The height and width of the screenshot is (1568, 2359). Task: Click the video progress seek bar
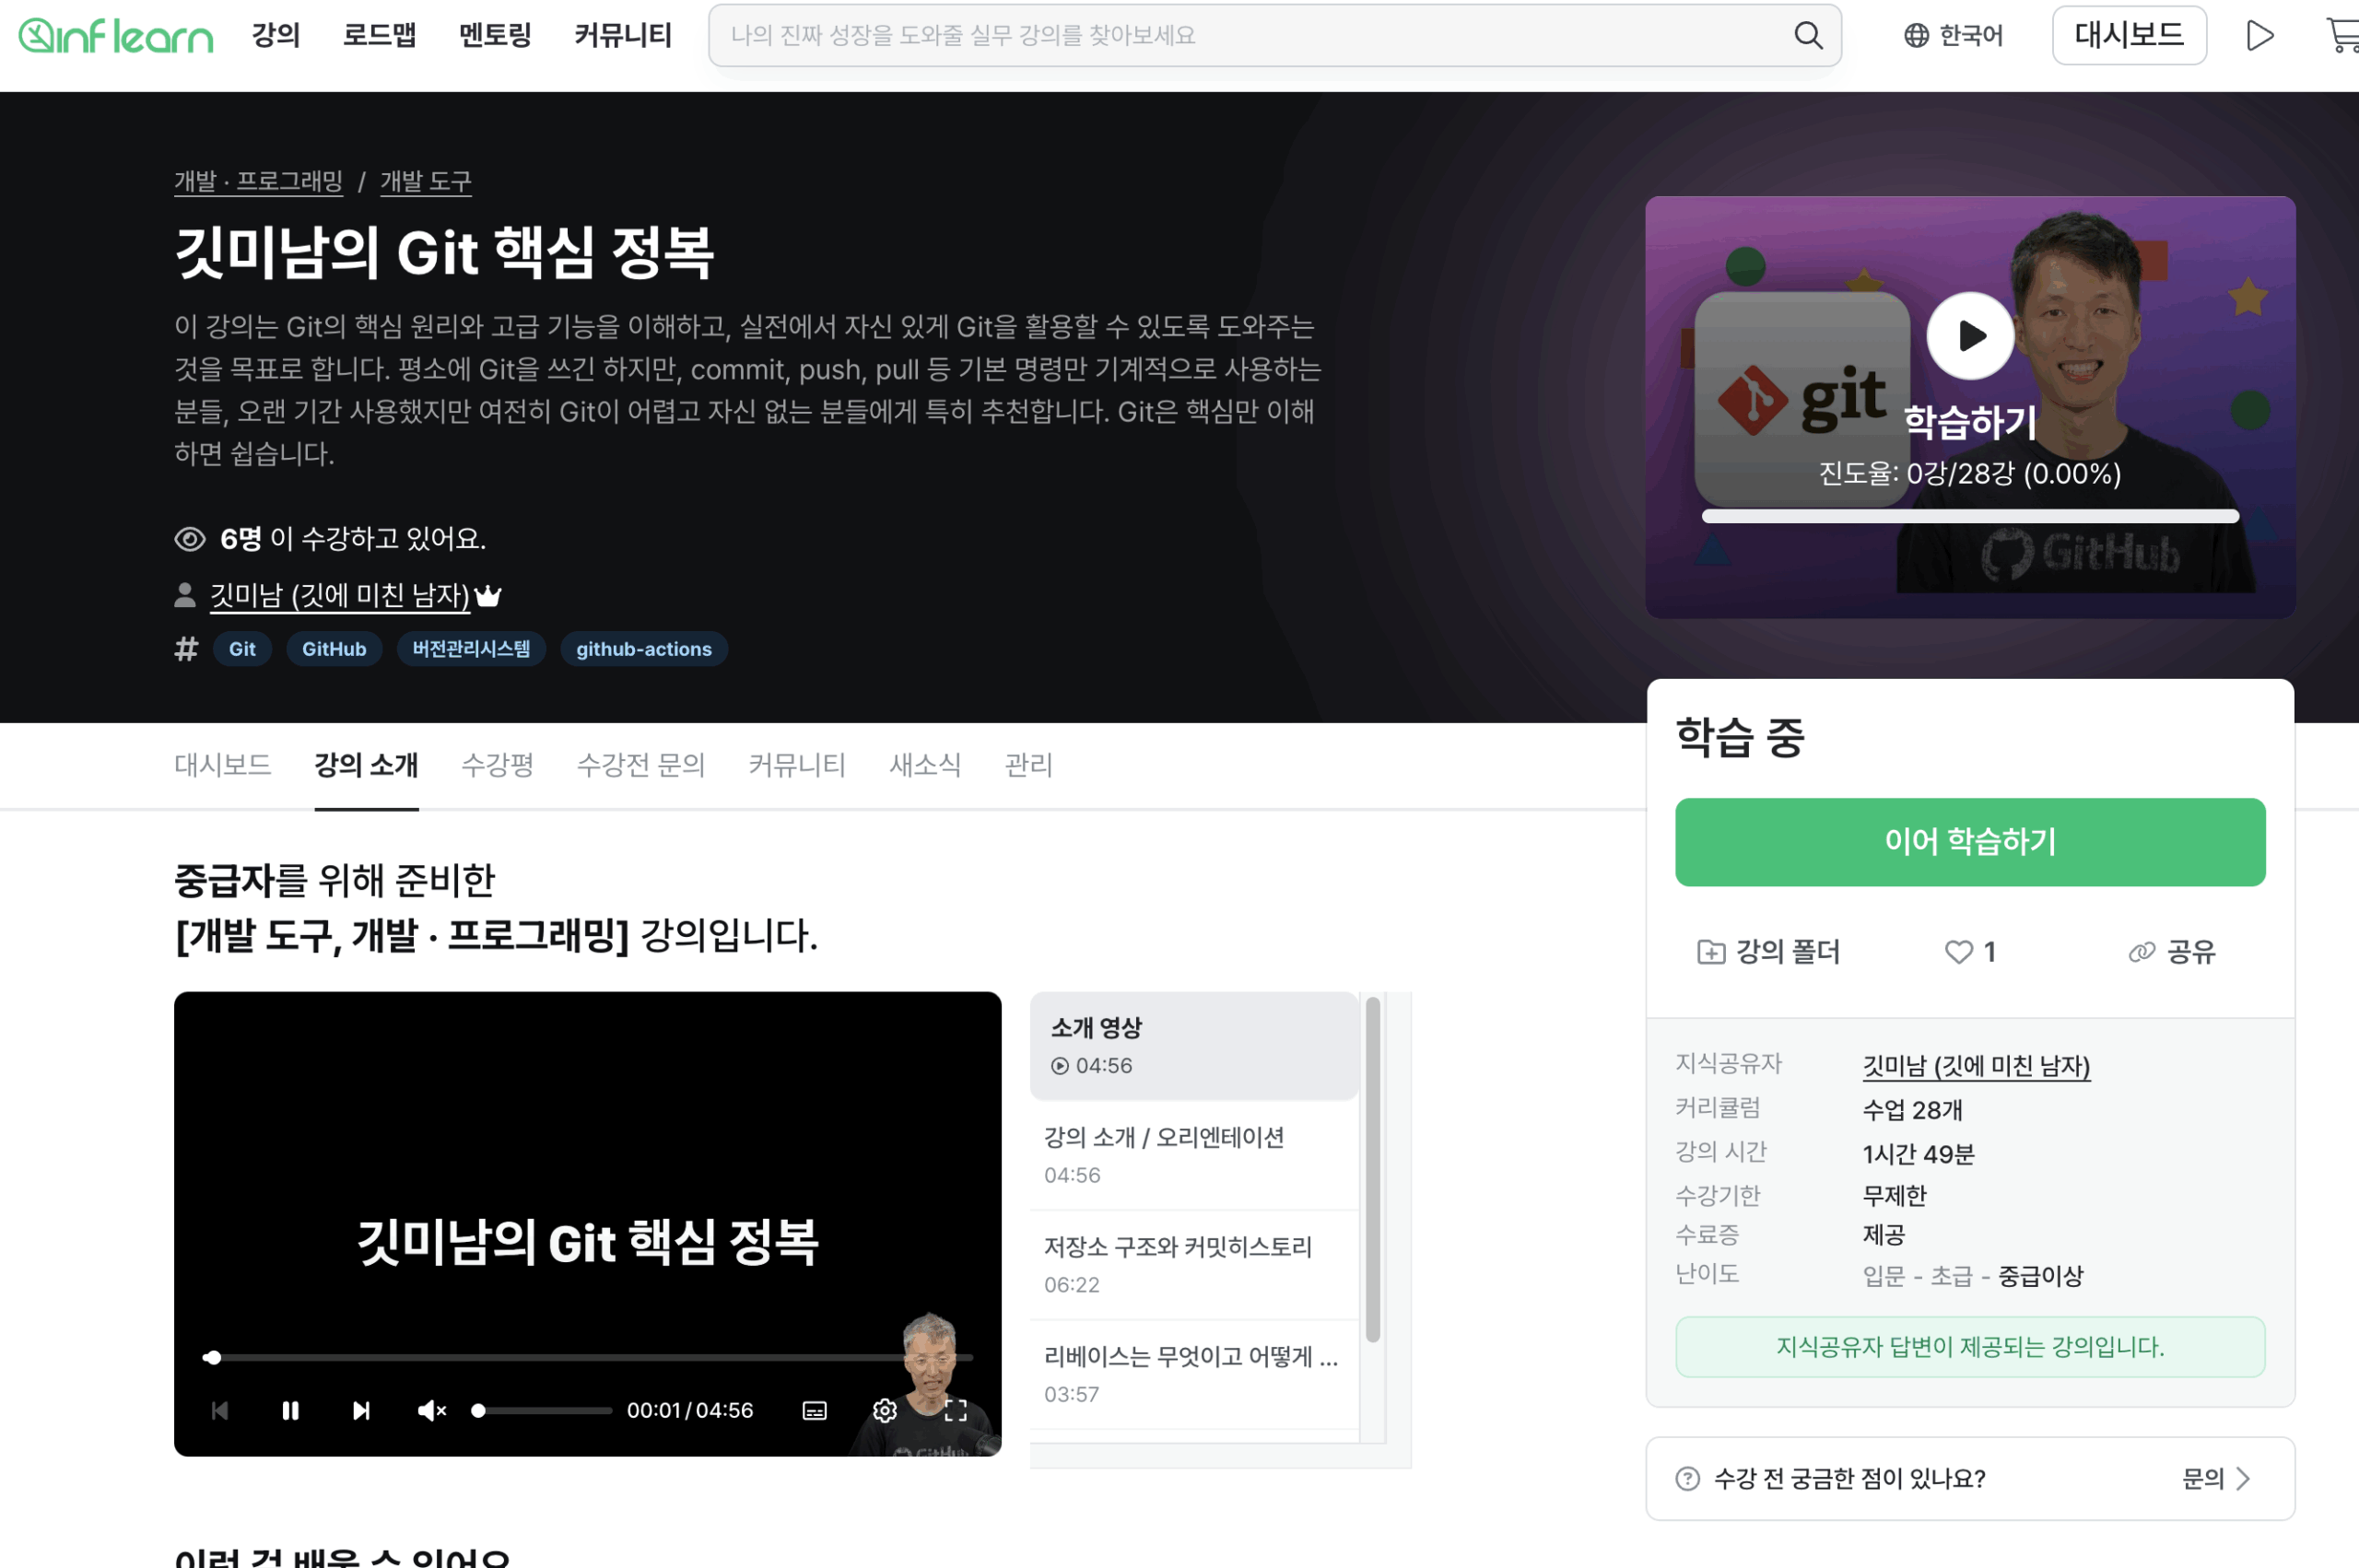tap(587, 1358)
